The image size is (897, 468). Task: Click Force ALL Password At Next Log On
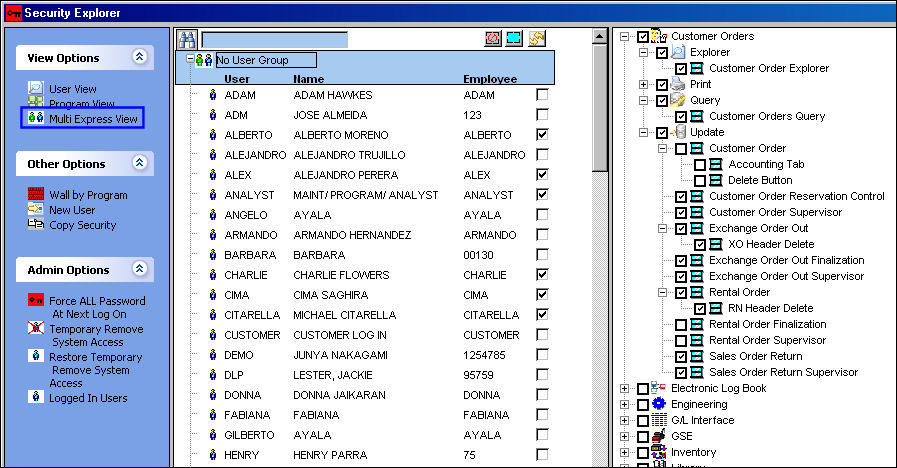pos(97,307)
